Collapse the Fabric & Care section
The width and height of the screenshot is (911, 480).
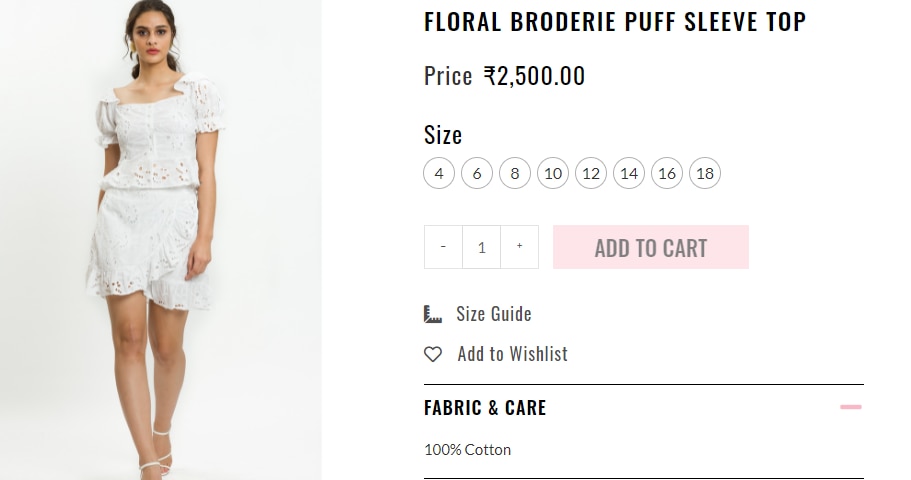(x=851, y=407)
